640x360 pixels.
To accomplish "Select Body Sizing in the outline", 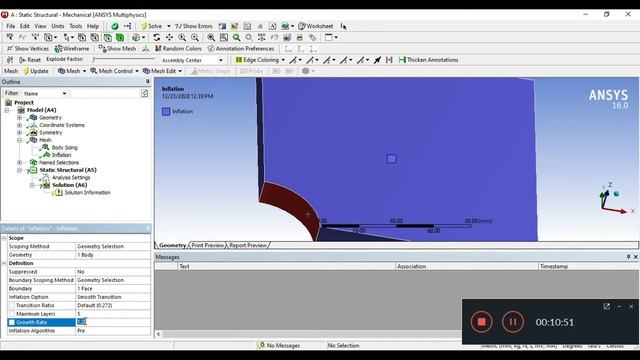I will click(64, 147).
